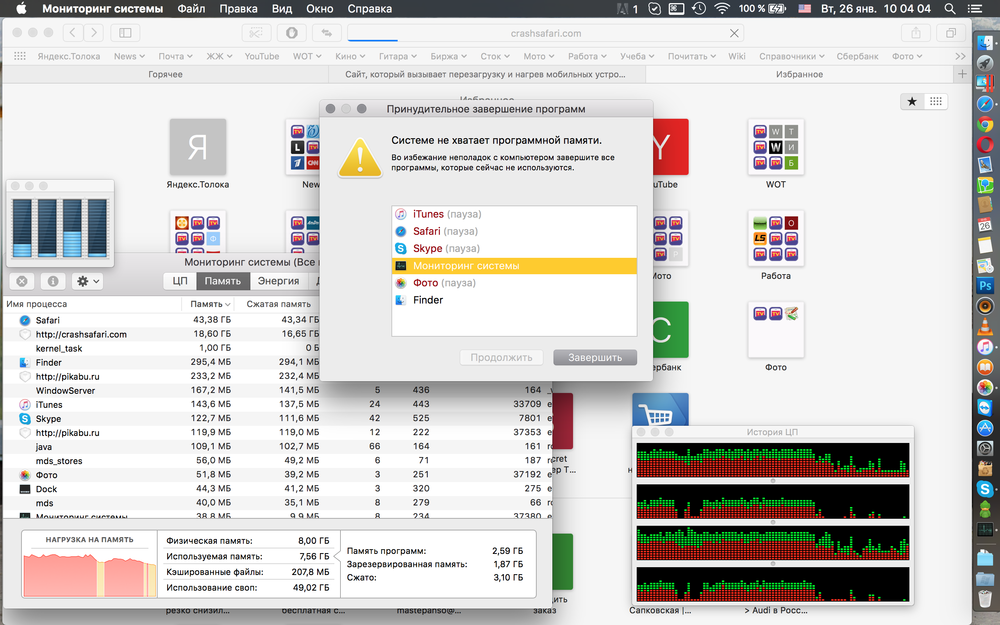Open Time Machine menu bar icon
Screen dimensions: 1000x625
[698, 8]
